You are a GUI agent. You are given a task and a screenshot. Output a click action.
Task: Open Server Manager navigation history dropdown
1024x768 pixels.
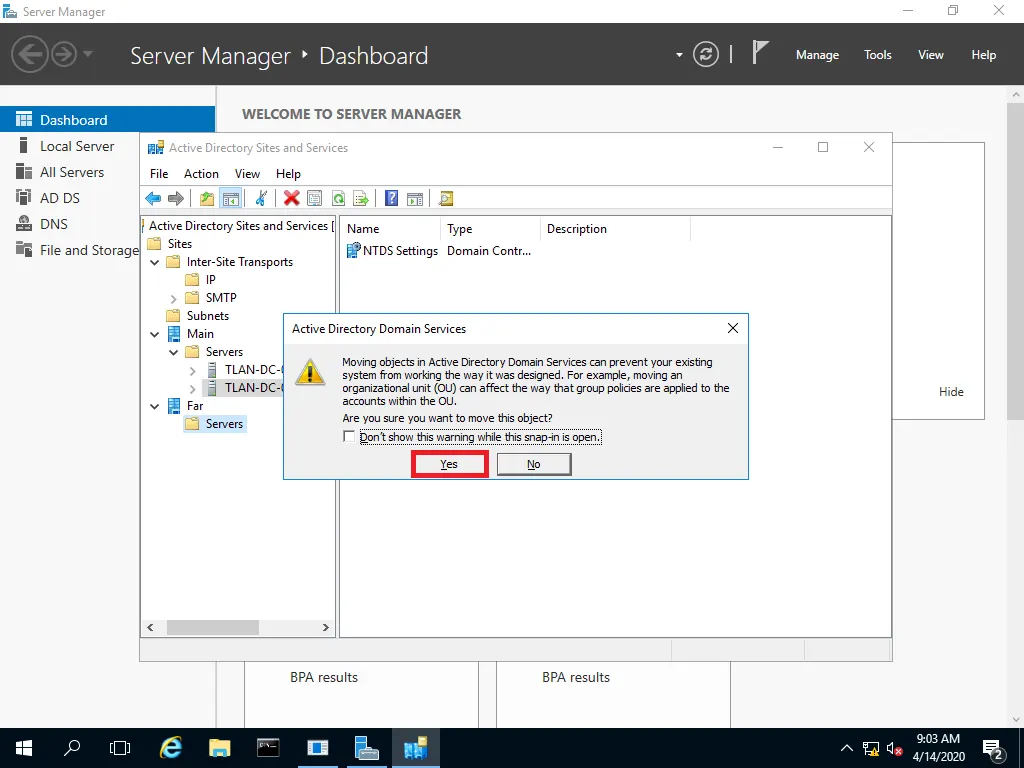coord(88,54)
